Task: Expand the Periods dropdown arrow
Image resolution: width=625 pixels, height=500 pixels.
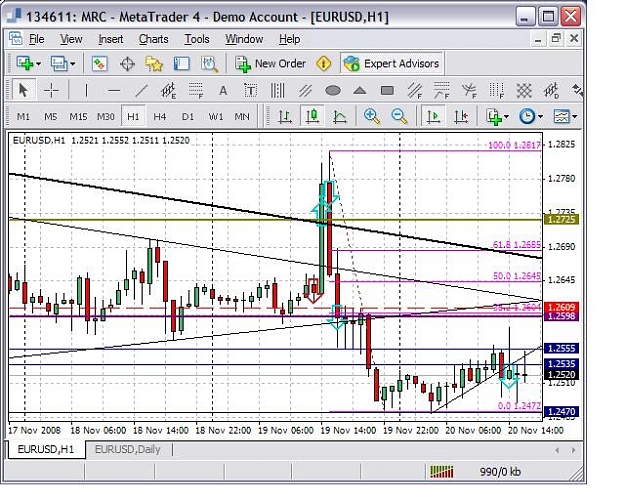Action: (540, 117)
